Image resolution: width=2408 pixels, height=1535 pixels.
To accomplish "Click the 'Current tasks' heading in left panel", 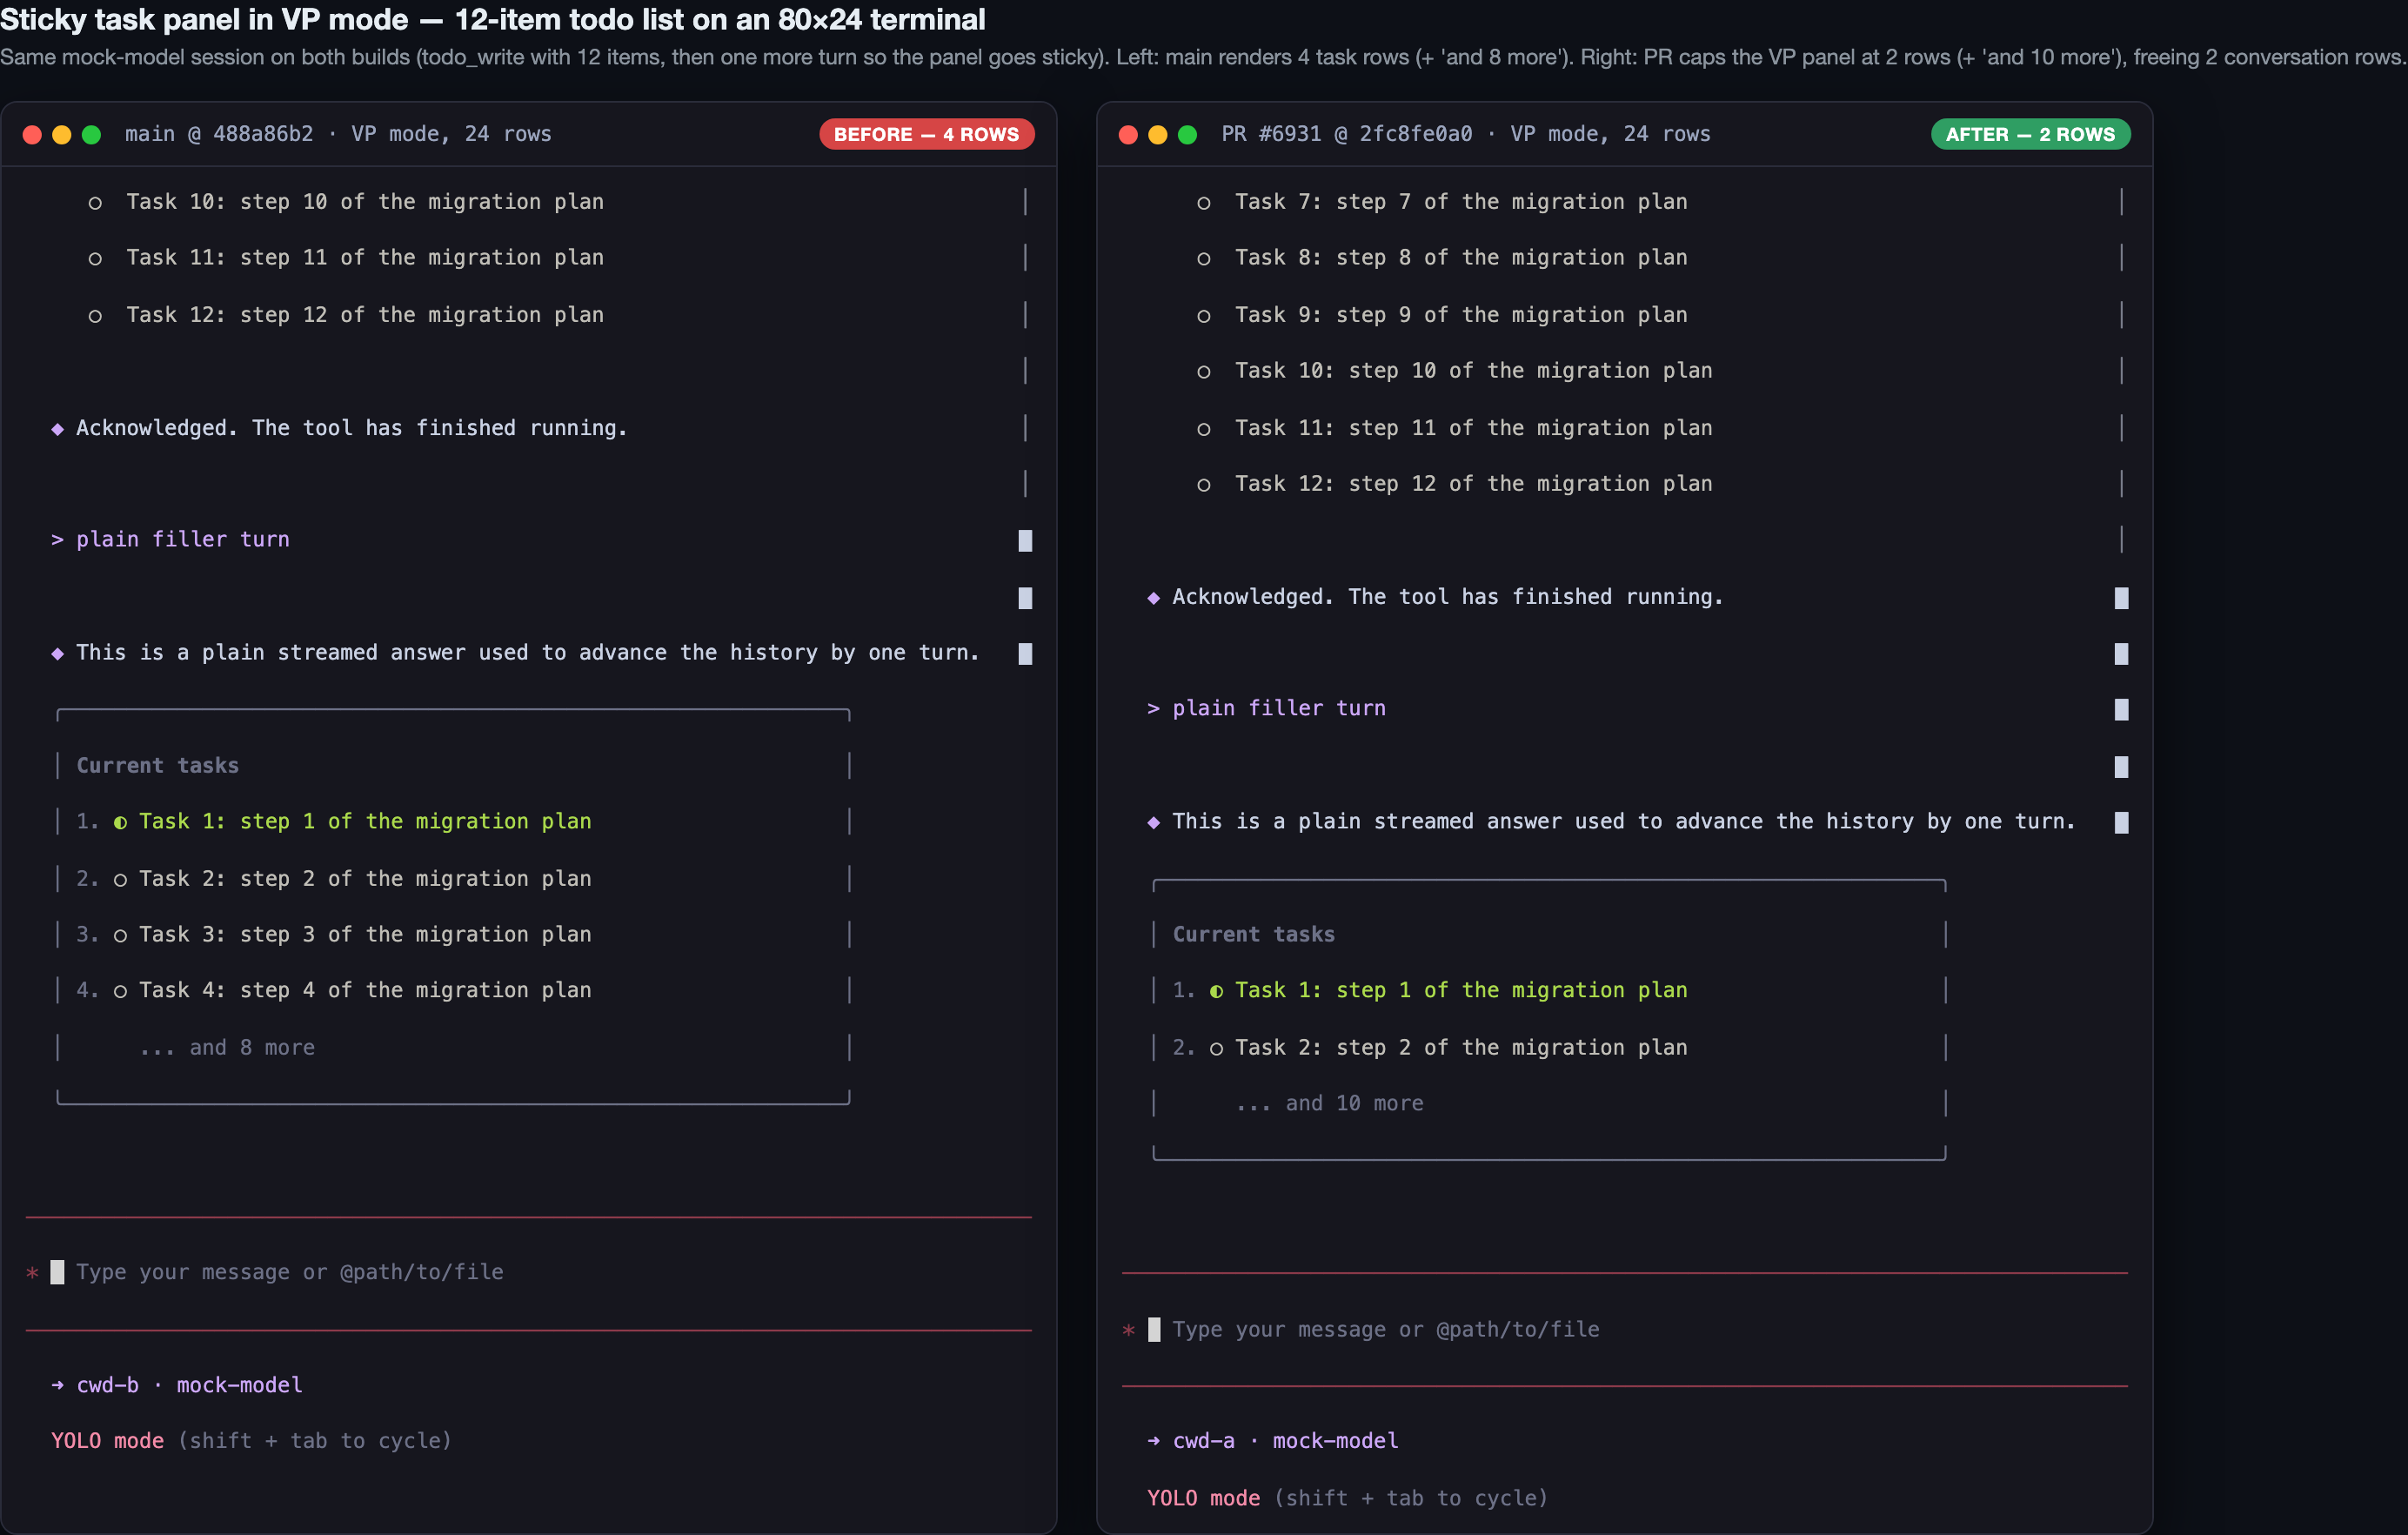I will (158, 766).
